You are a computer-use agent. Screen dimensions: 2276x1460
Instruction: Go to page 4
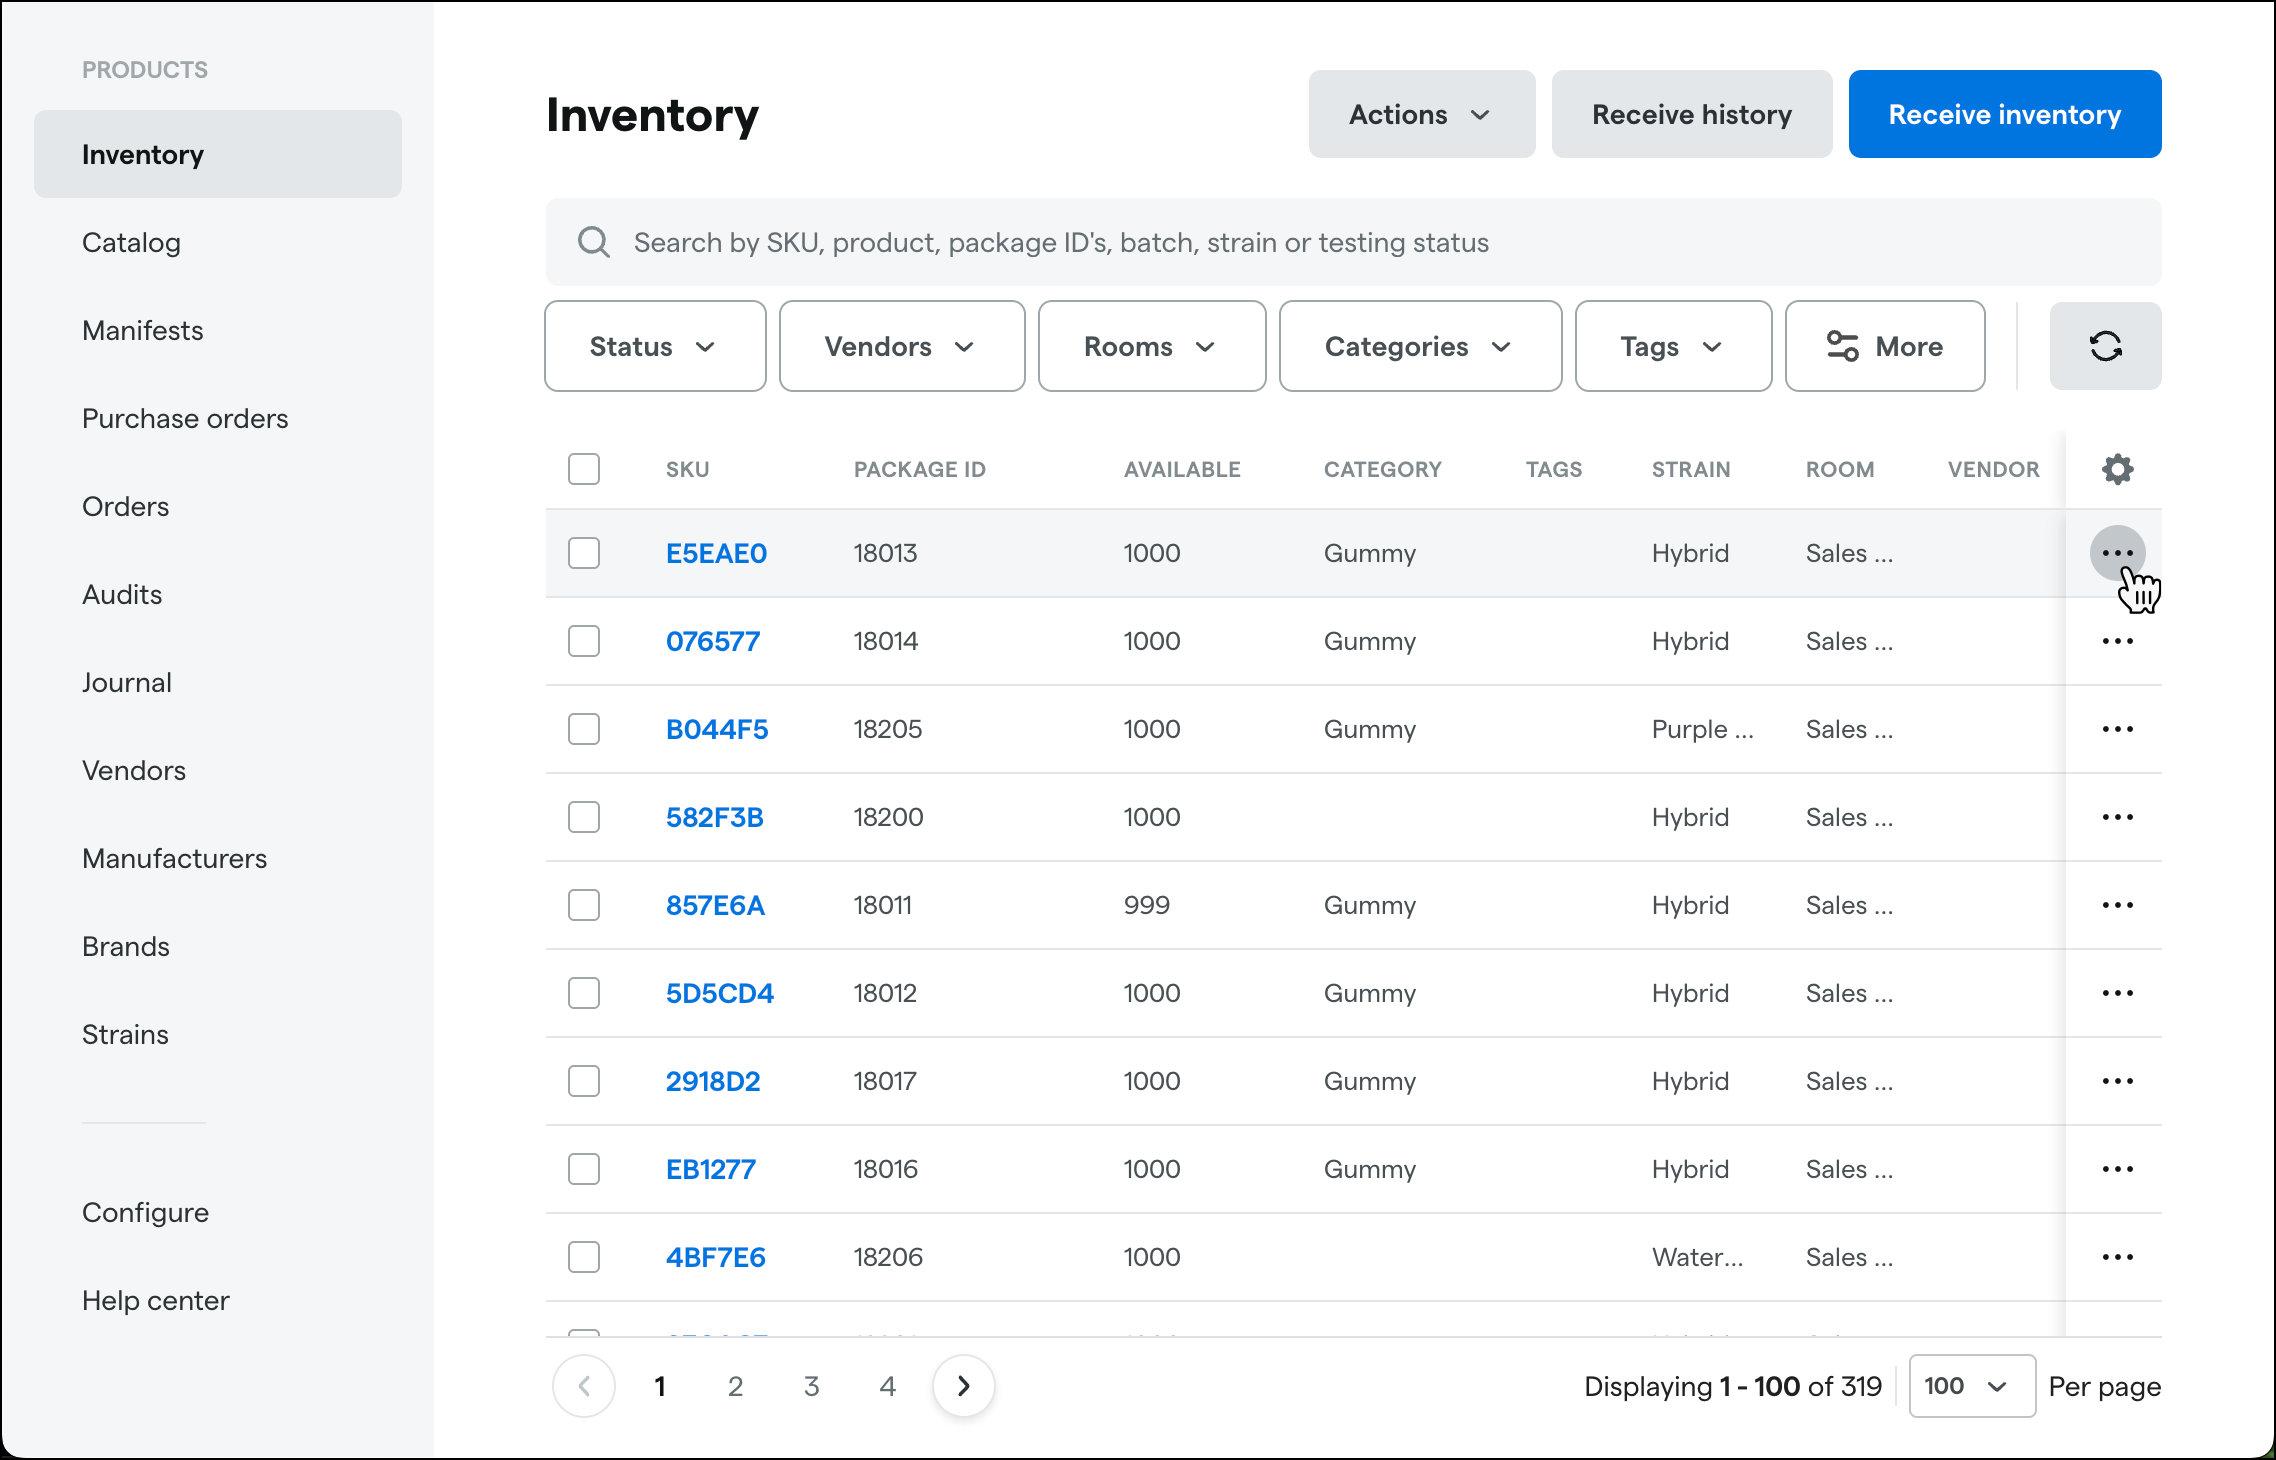tap(887, 1386)
